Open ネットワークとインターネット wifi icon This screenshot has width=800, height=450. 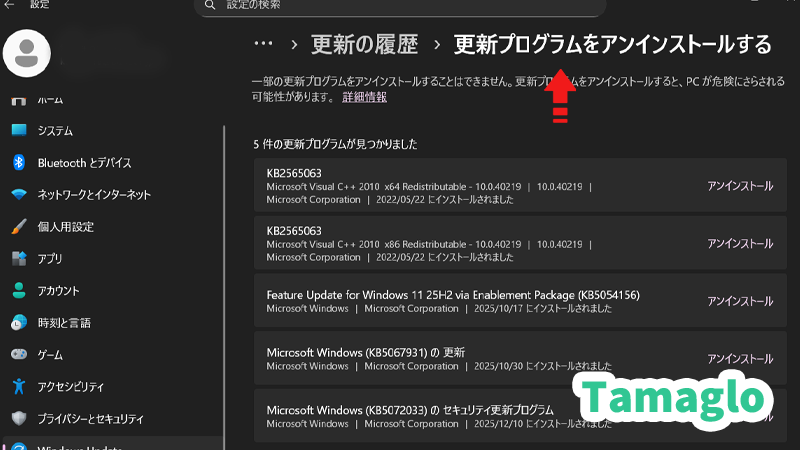pos(18,195)
